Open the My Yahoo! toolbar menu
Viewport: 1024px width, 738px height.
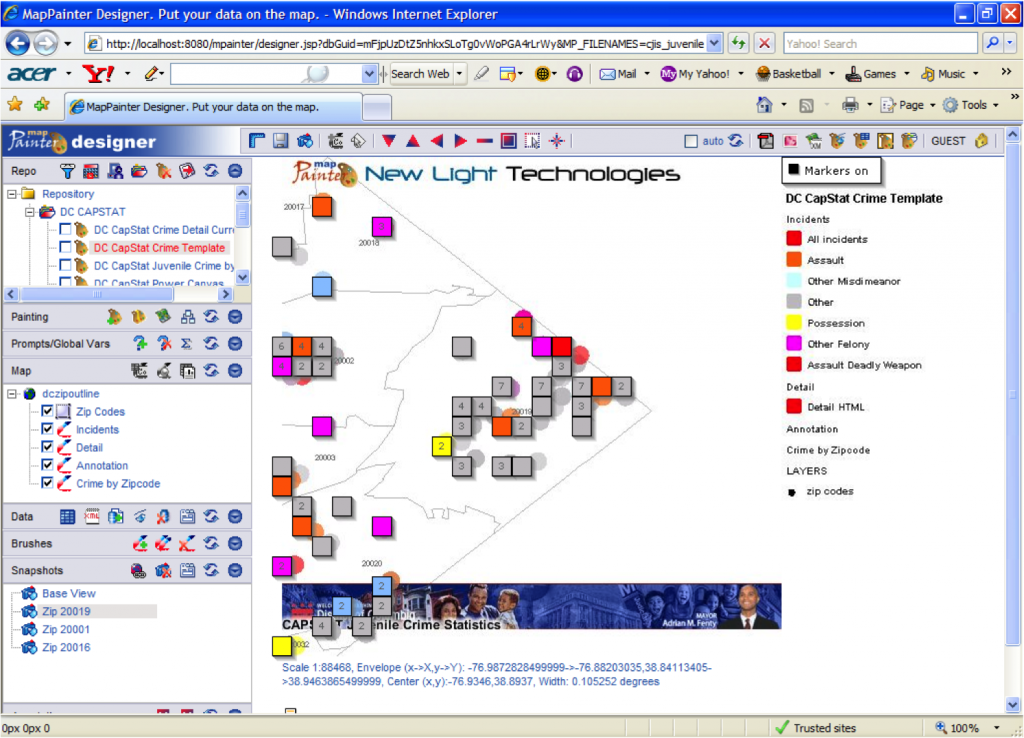[703, 74]
